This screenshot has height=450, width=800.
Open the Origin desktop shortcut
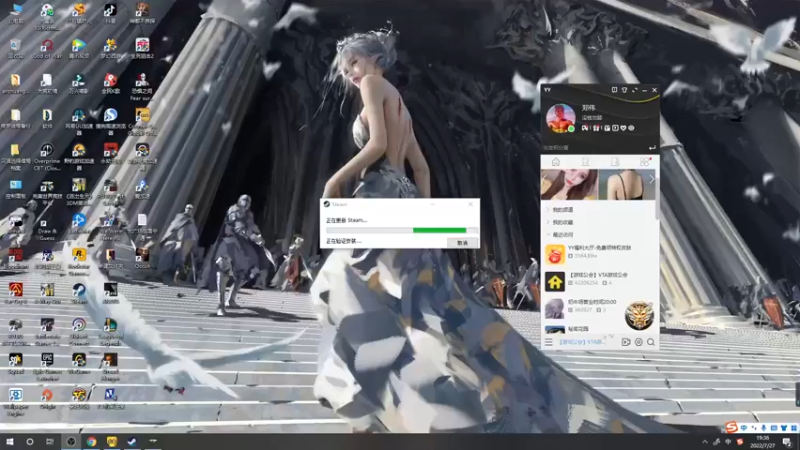(47, 398)
